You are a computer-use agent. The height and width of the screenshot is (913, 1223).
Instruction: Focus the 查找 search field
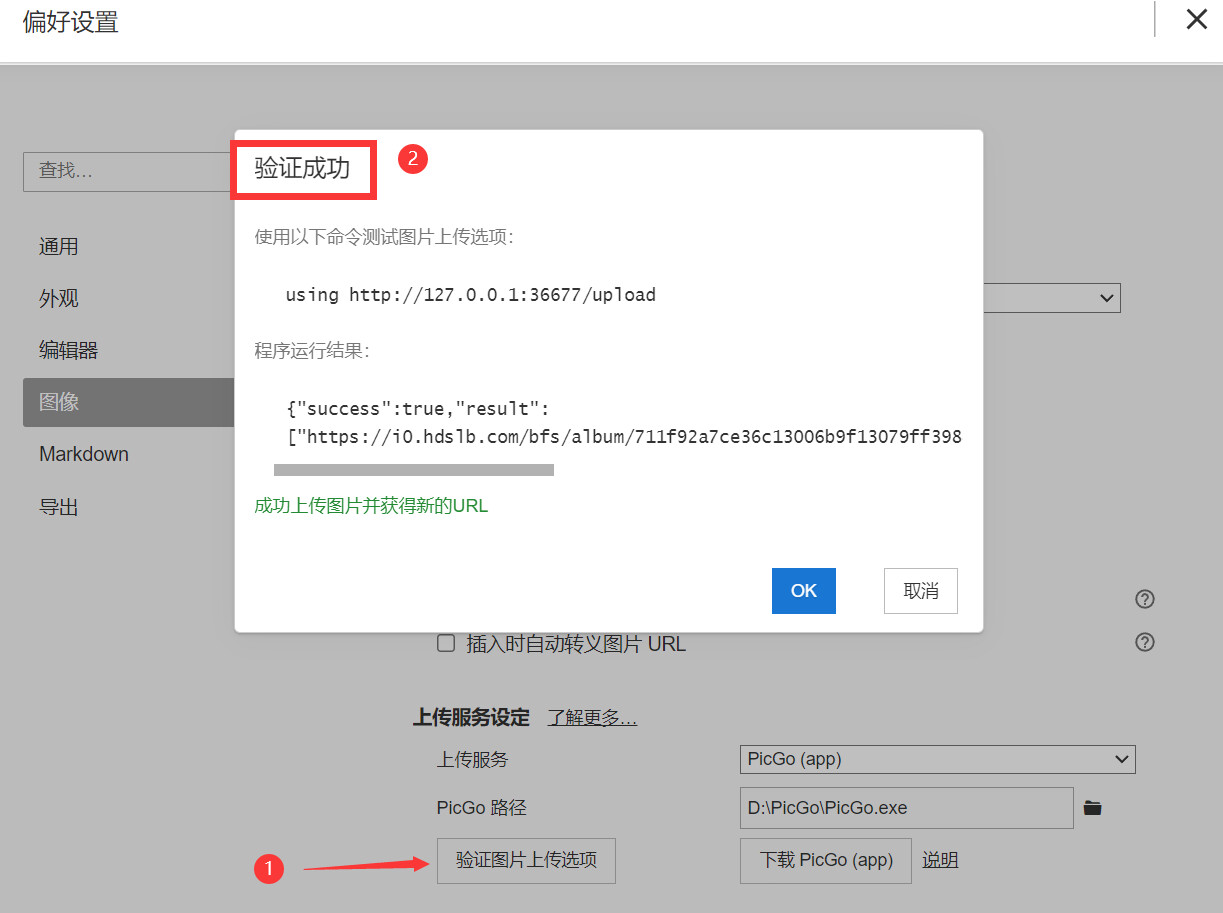[129, 171]
